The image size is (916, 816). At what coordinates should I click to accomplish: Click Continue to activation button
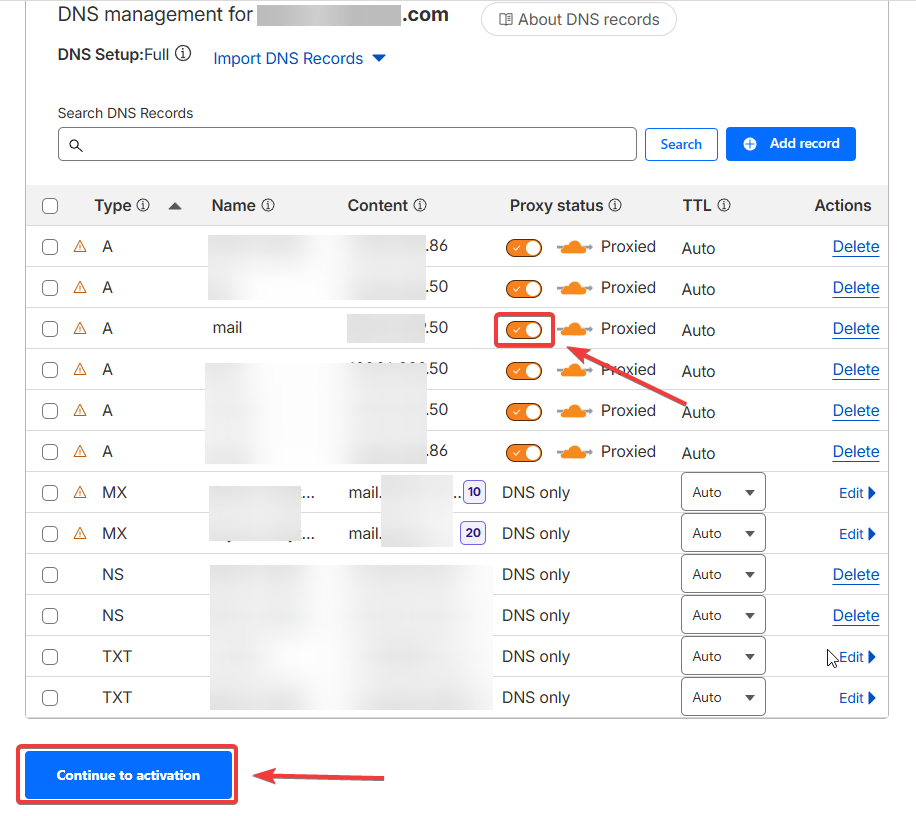pyautogui.click(x=128, y=775)
